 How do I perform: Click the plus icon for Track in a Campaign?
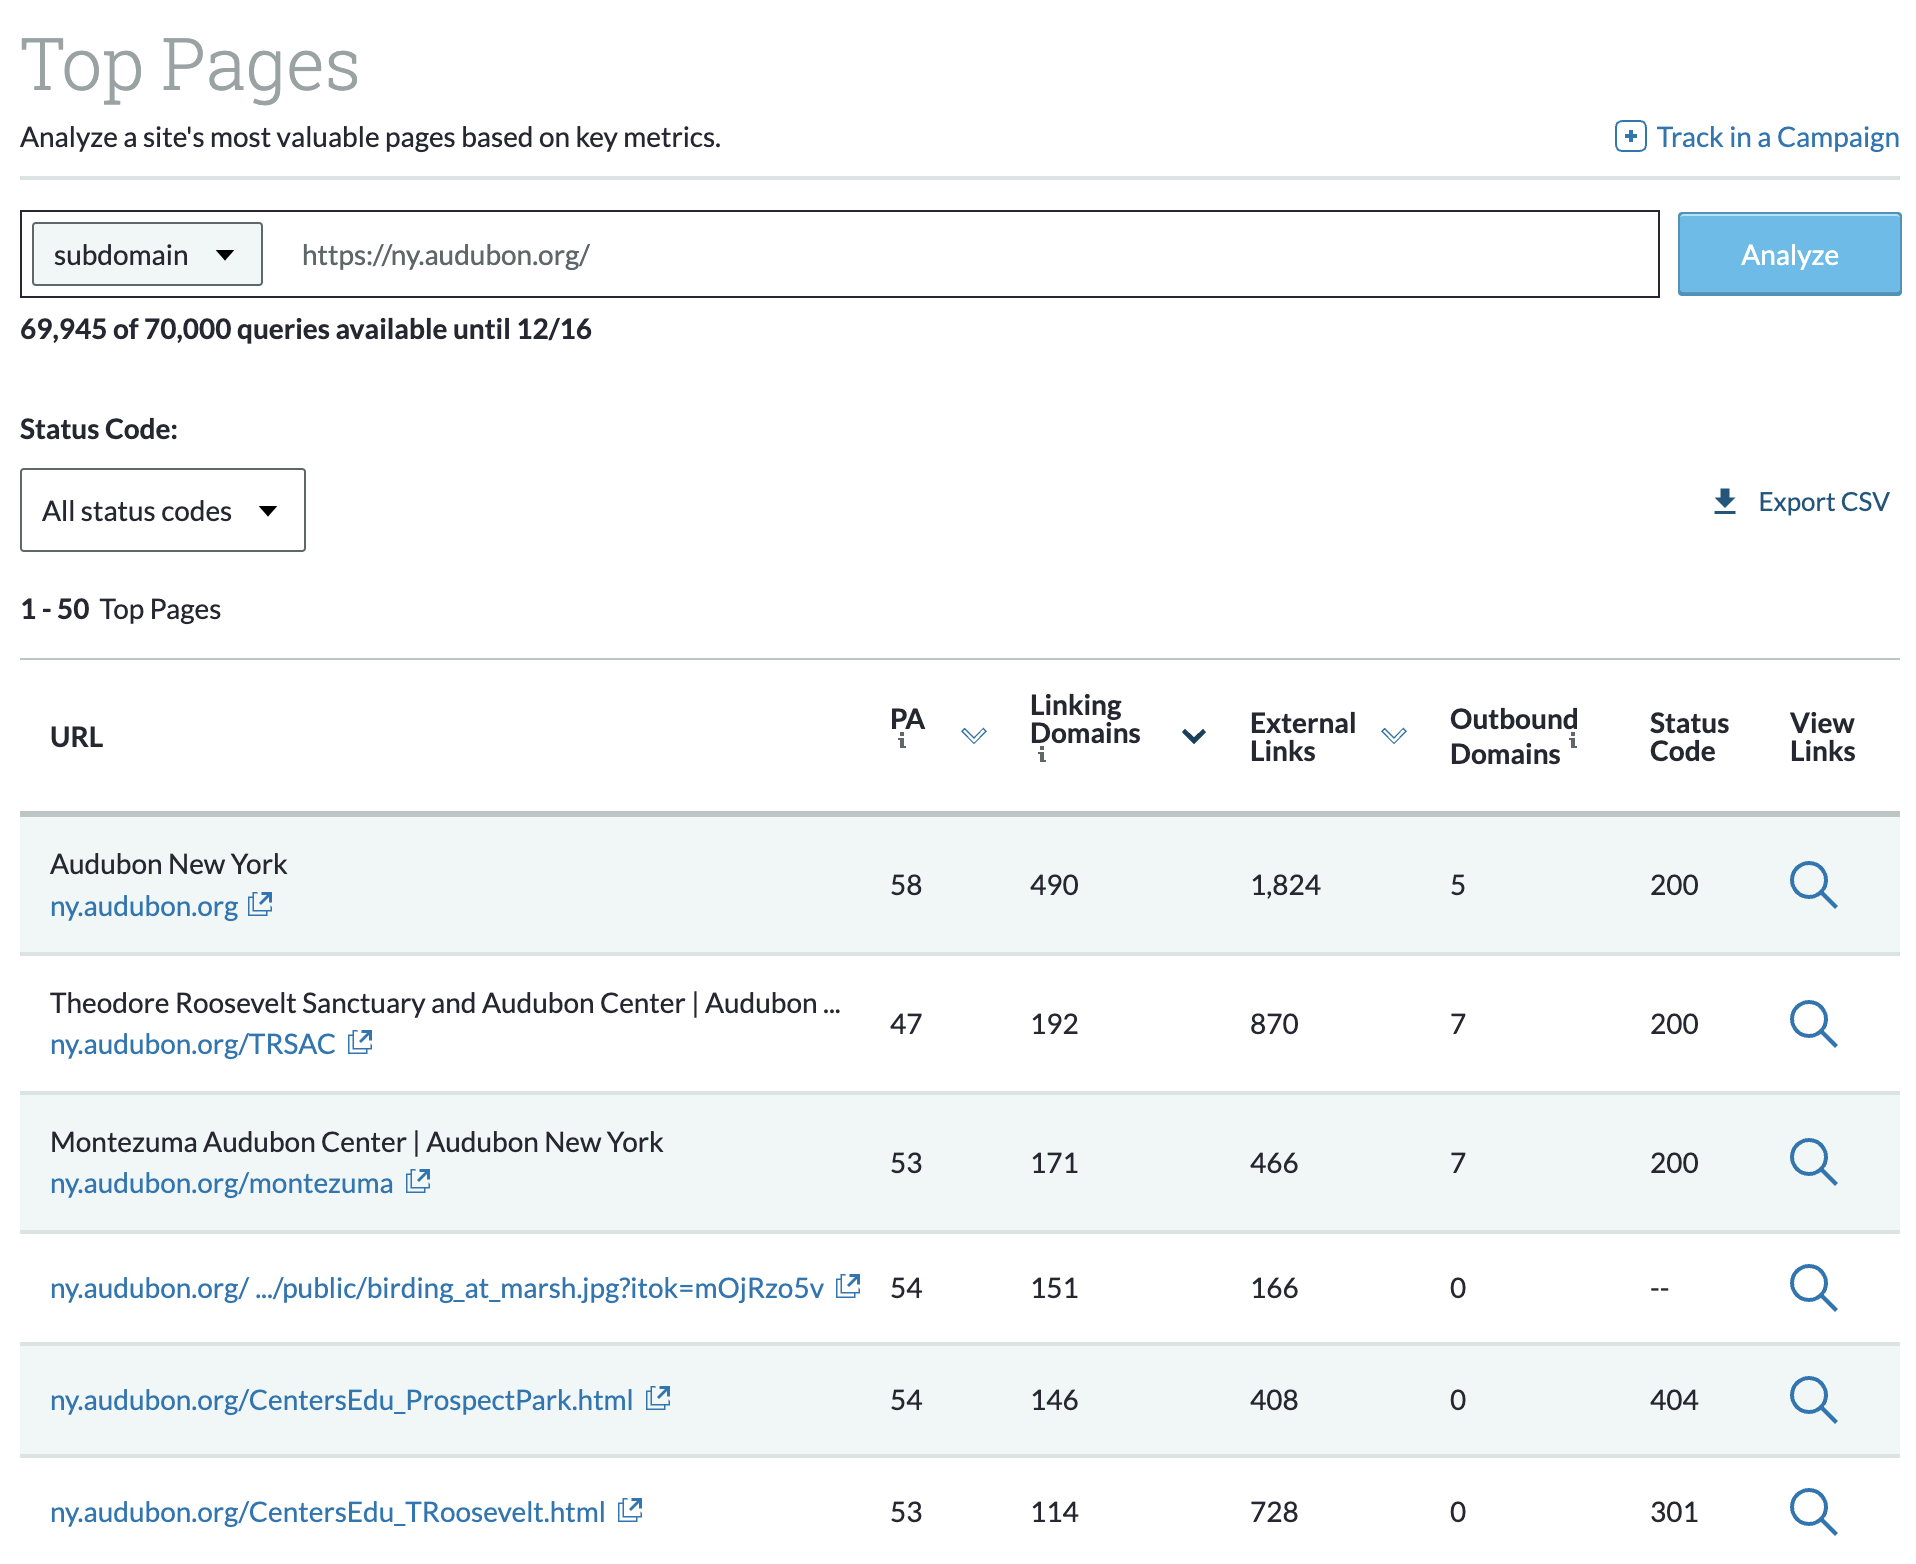(x=1630, y=137)
